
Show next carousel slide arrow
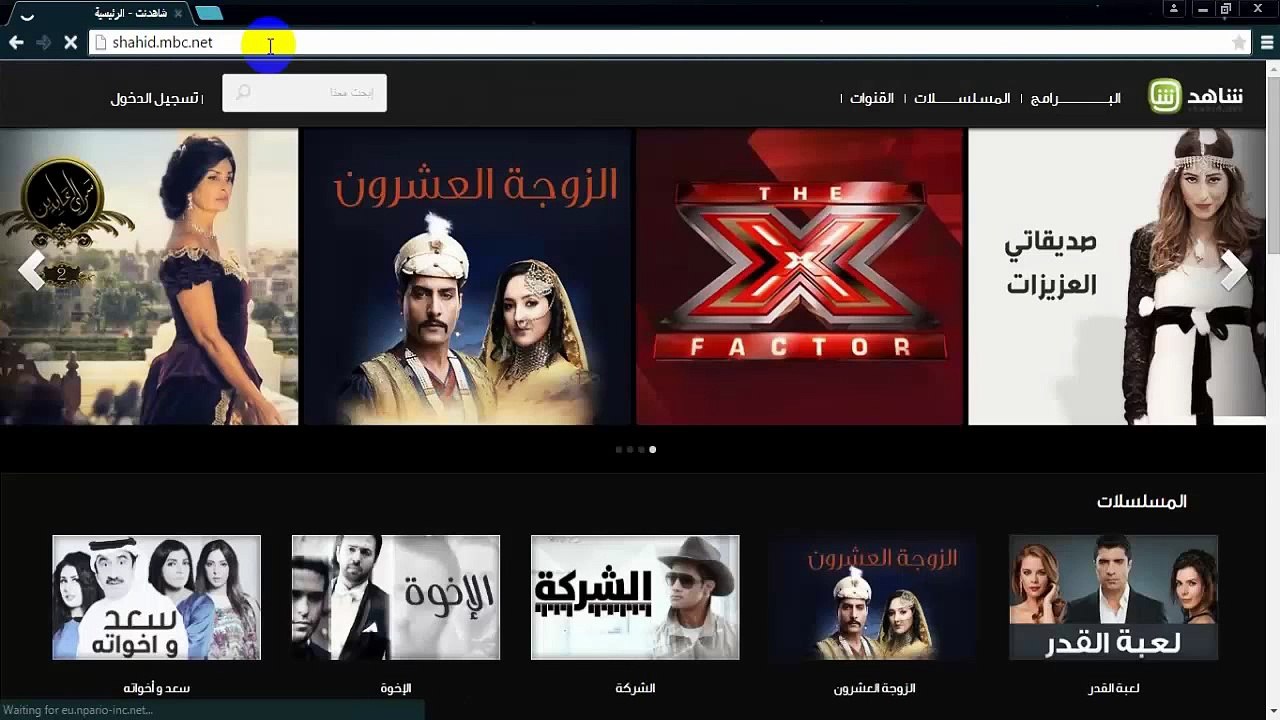tap(1234, 270)
